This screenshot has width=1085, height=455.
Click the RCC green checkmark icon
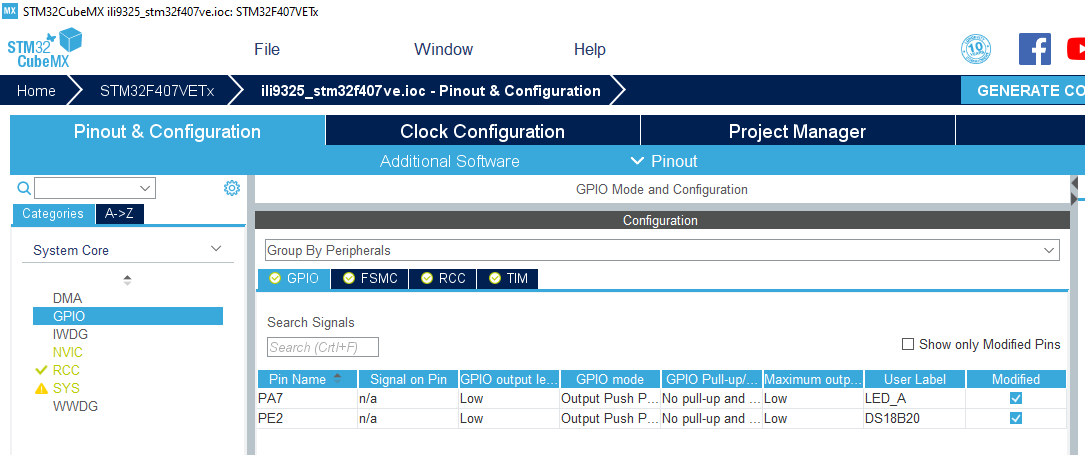[x=41, y=371]
